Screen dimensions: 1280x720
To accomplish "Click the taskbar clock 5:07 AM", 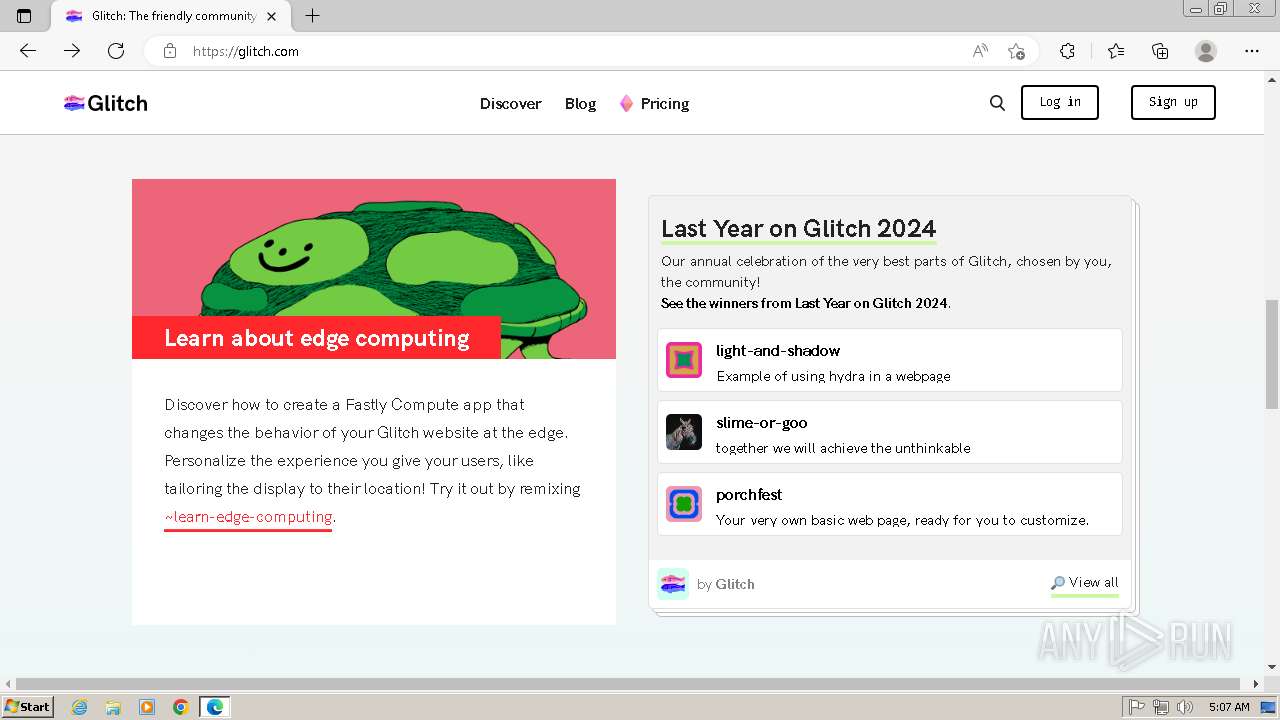I will click(1229, 707).
